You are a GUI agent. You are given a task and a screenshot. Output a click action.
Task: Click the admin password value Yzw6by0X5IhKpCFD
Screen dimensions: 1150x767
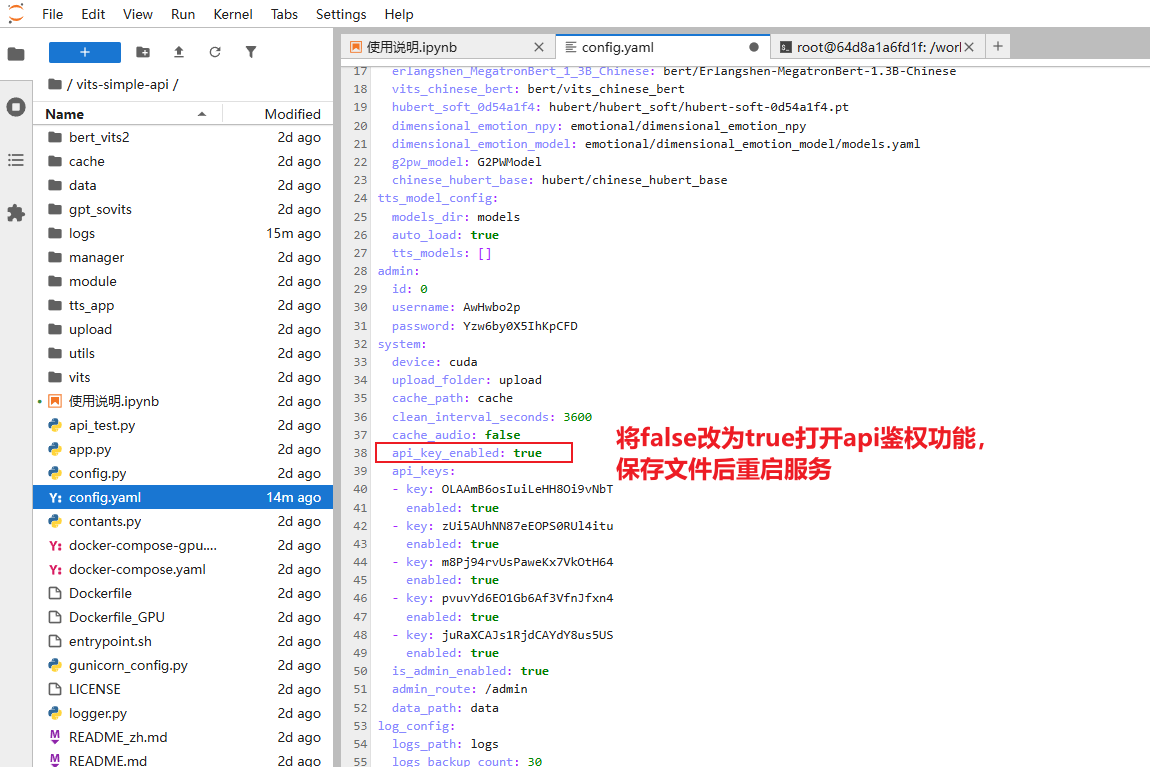(520, 326)
